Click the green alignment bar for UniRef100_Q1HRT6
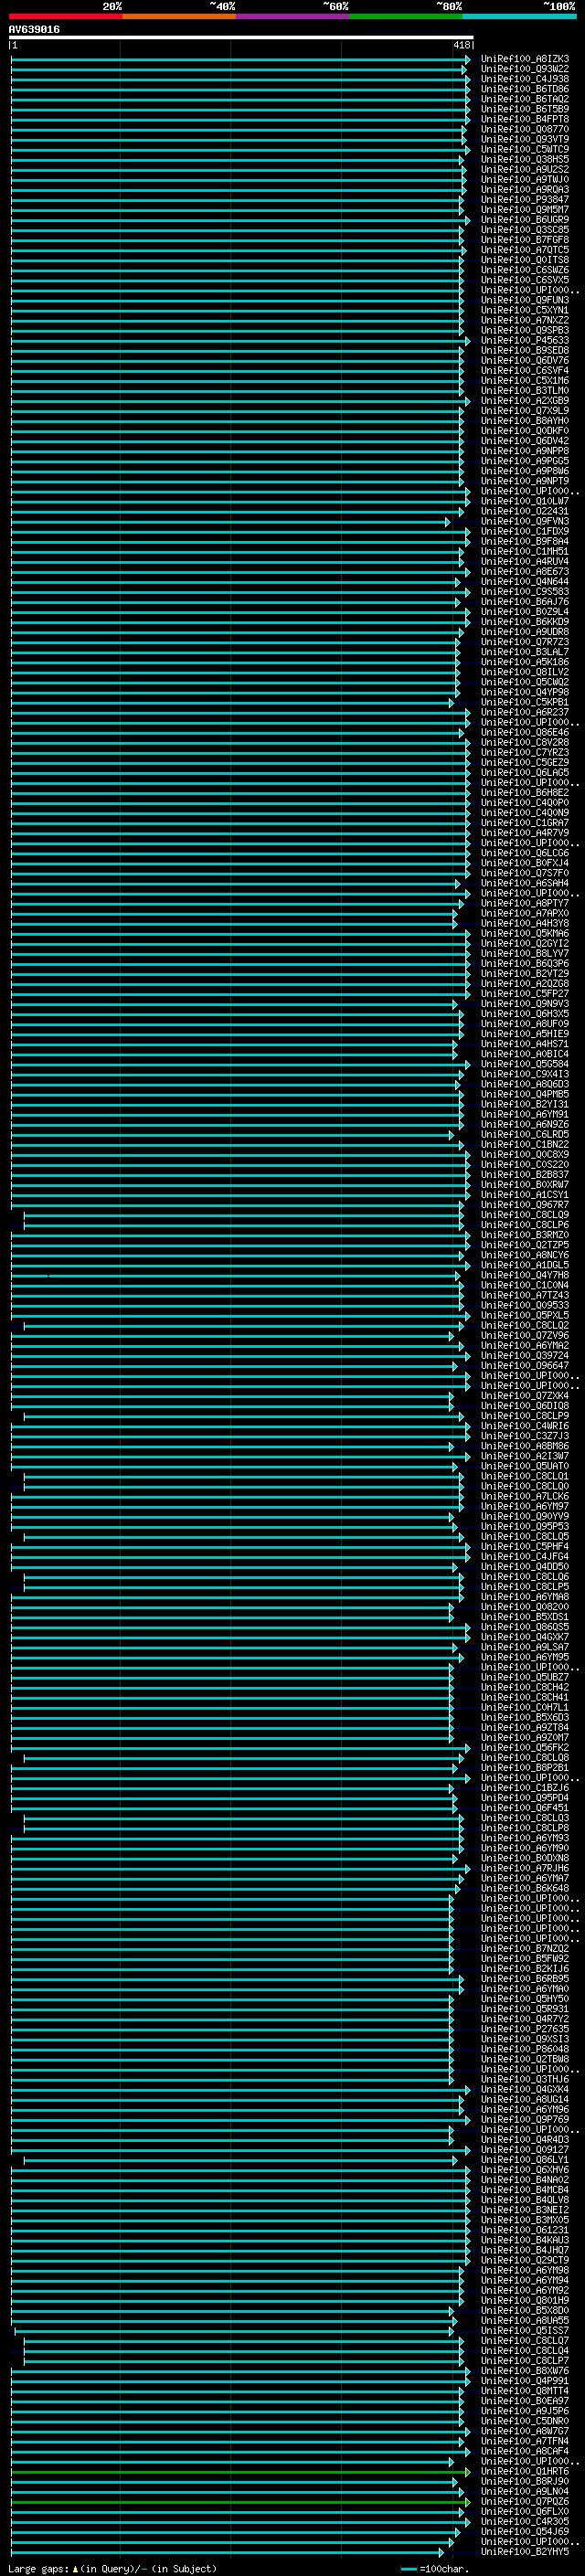The width and height of the screenshot is (585, 2576). [240, 2472]
